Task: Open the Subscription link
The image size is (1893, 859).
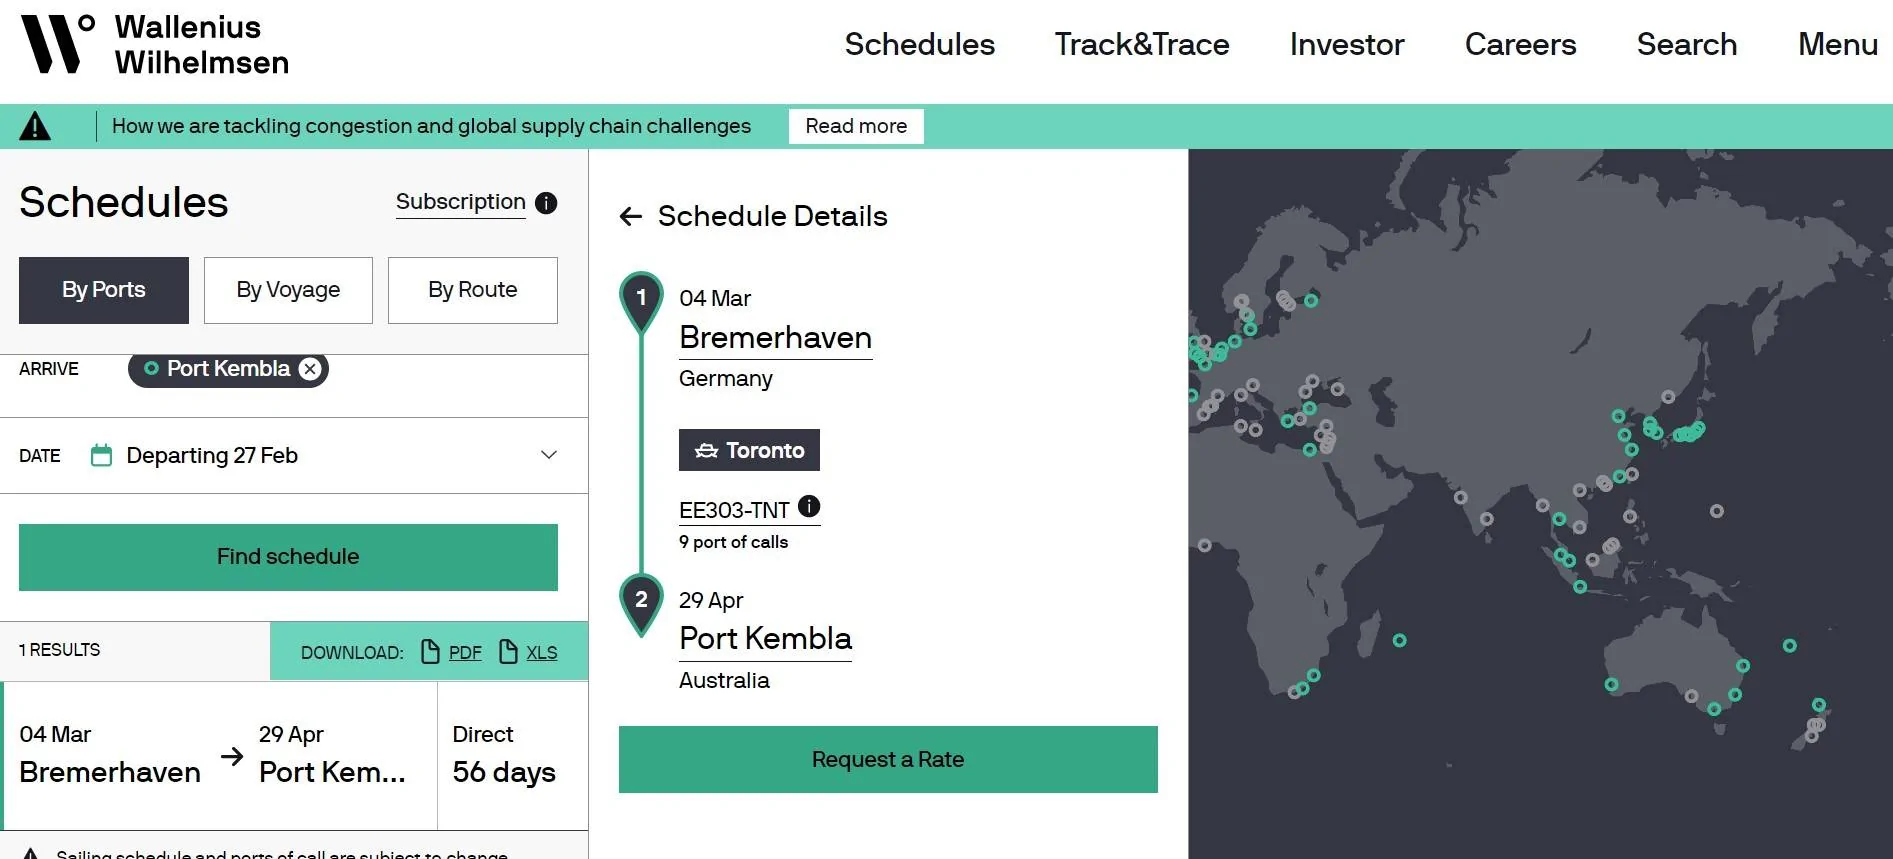Action: (x=461, y=202)
